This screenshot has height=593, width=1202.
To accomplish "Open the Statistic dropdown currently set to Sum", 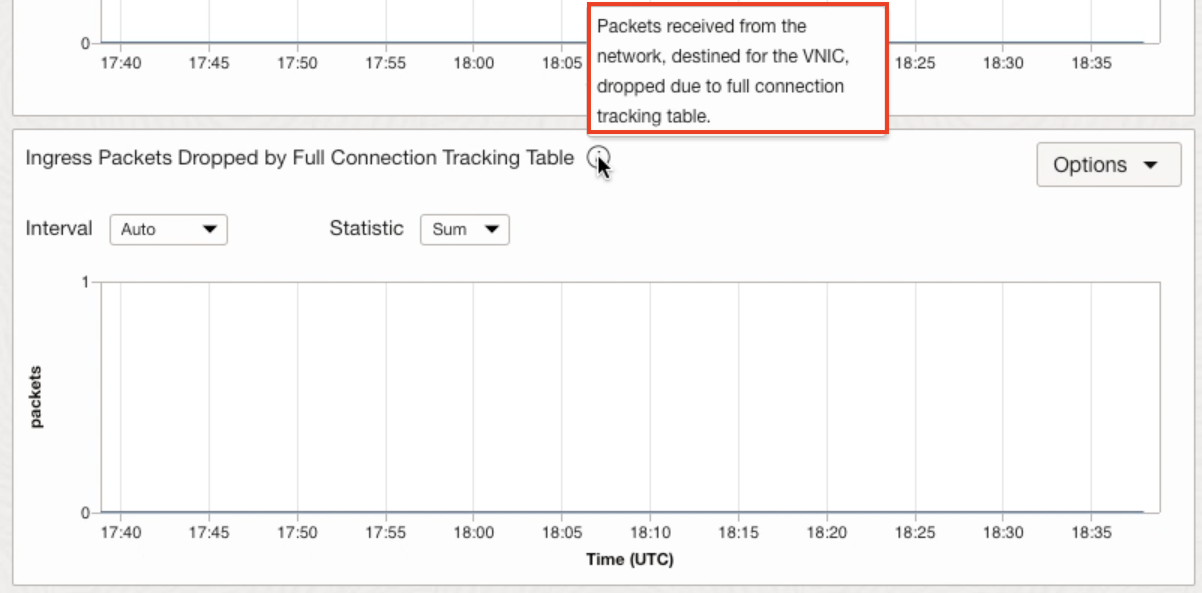I will (x=464, y=229).
